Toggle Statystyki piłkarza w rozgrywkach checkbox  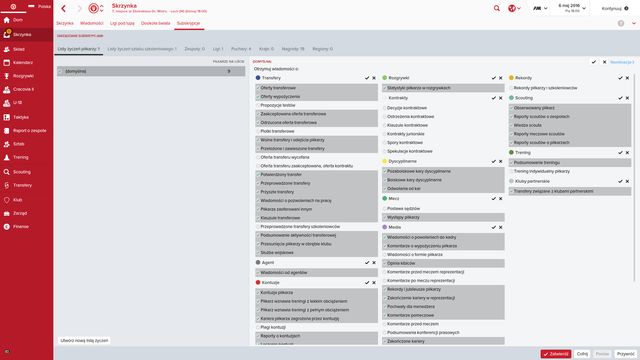pos(384,88)
